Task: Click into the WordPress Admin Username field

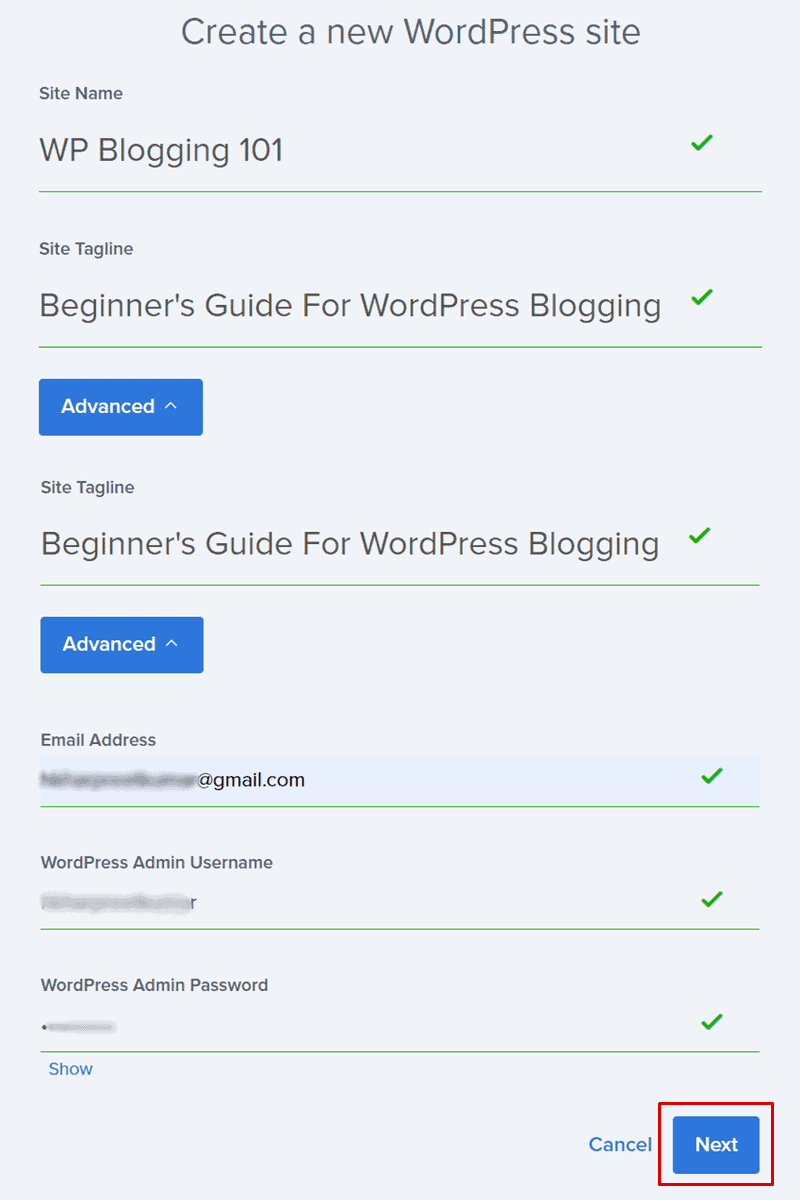Action: pos(400,903)
